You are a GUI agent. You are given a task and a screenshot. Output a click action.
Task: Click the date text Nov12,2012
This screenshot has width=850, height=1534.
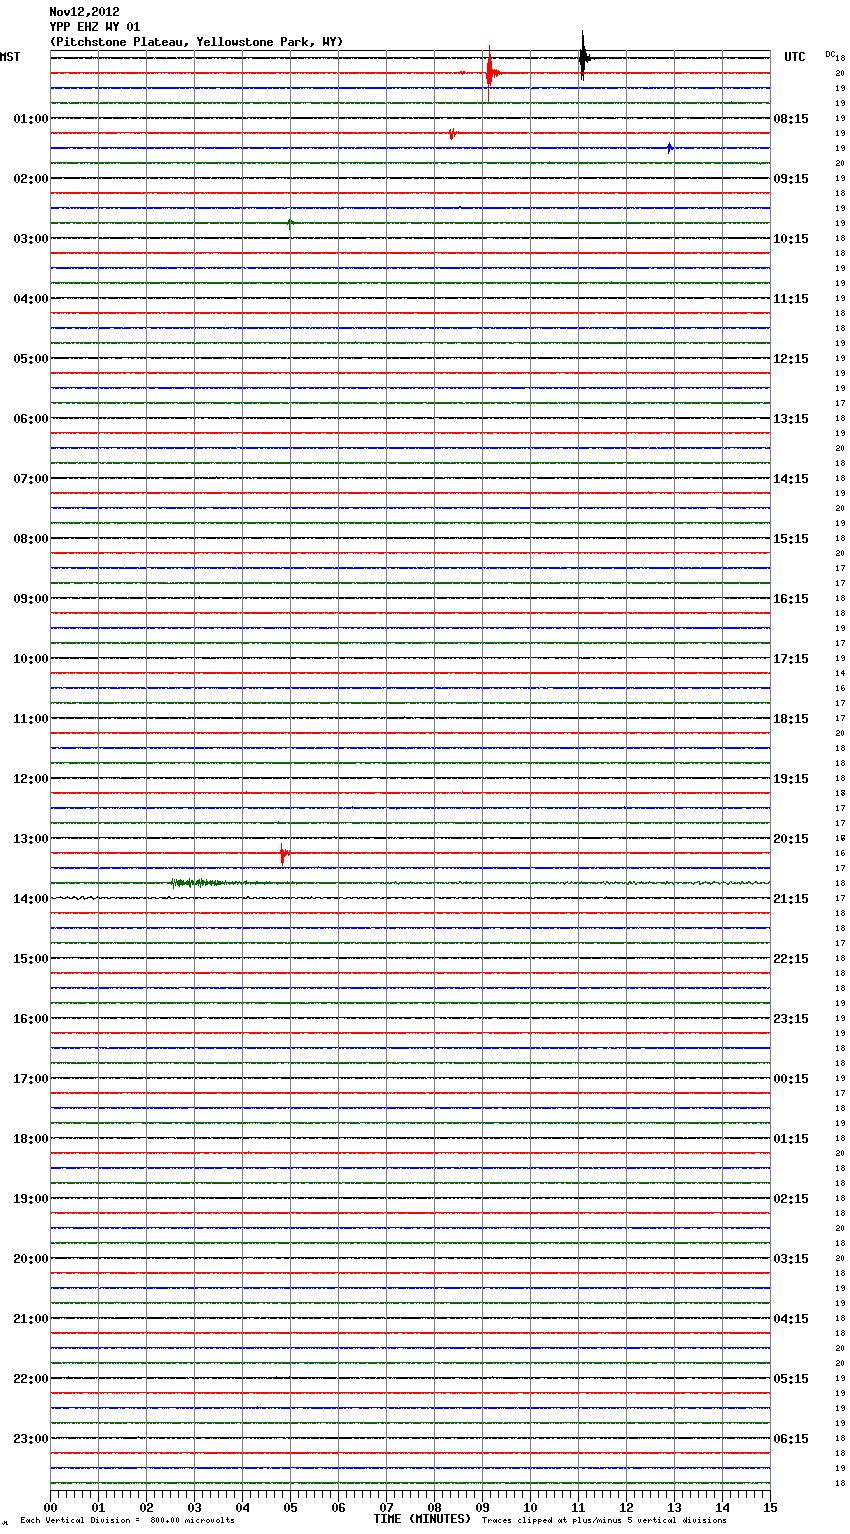tap(84, 12)
